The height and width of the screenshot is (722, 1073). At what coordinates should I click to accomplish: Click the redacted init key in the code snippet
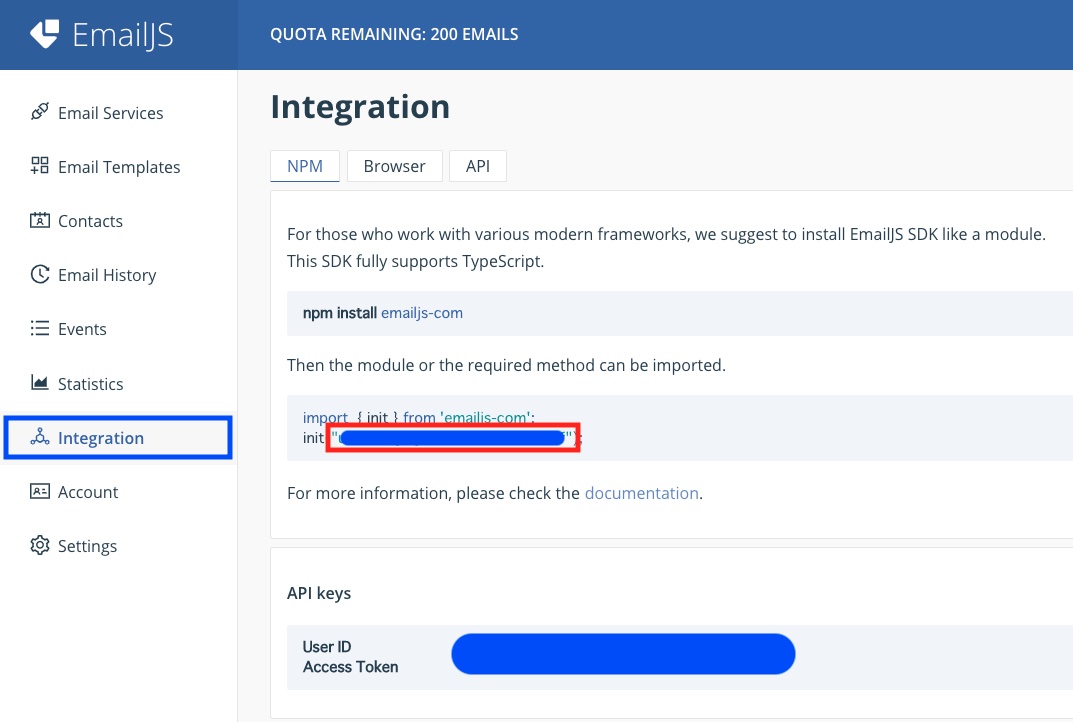452,437
